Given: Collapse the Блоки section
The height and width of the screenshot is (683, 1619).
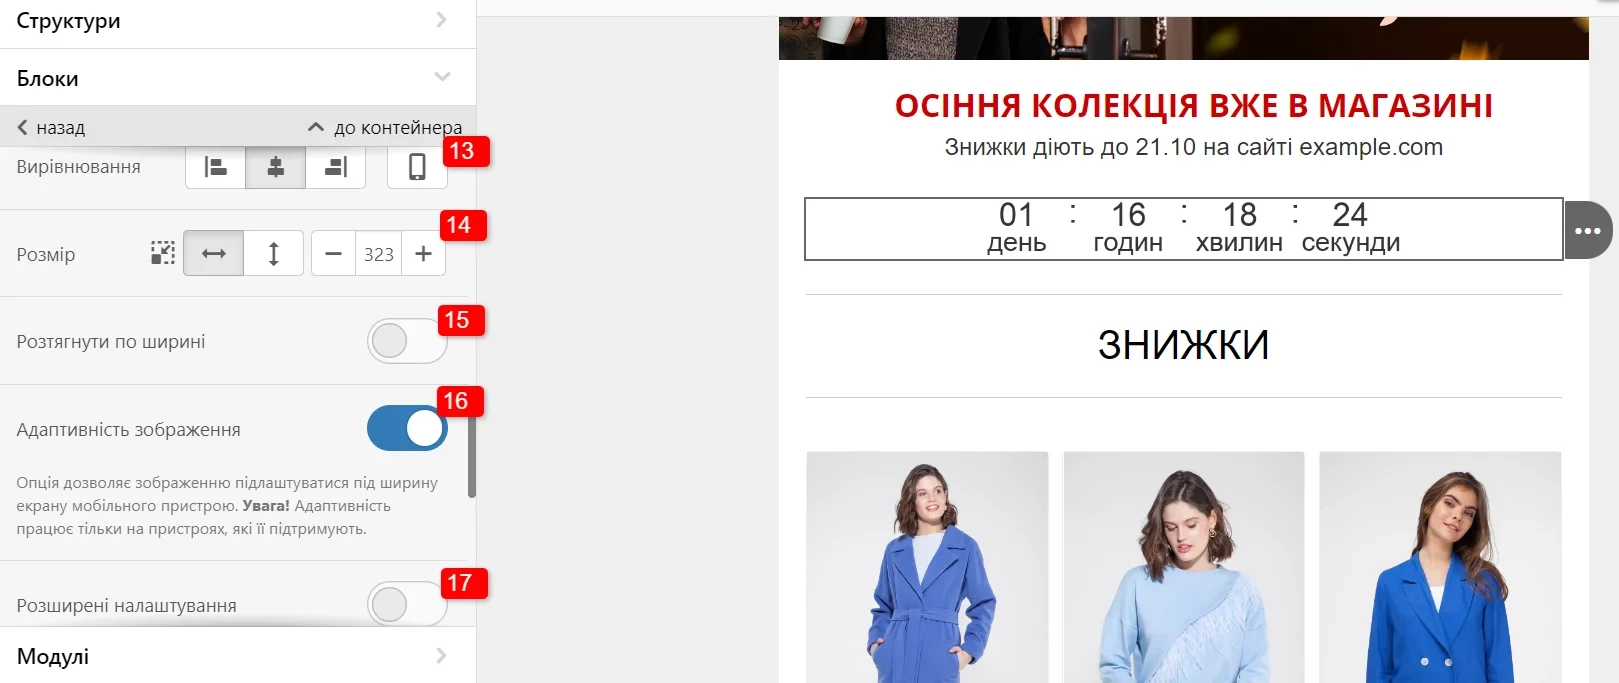Looking at the screenshot, I should 238,77.
